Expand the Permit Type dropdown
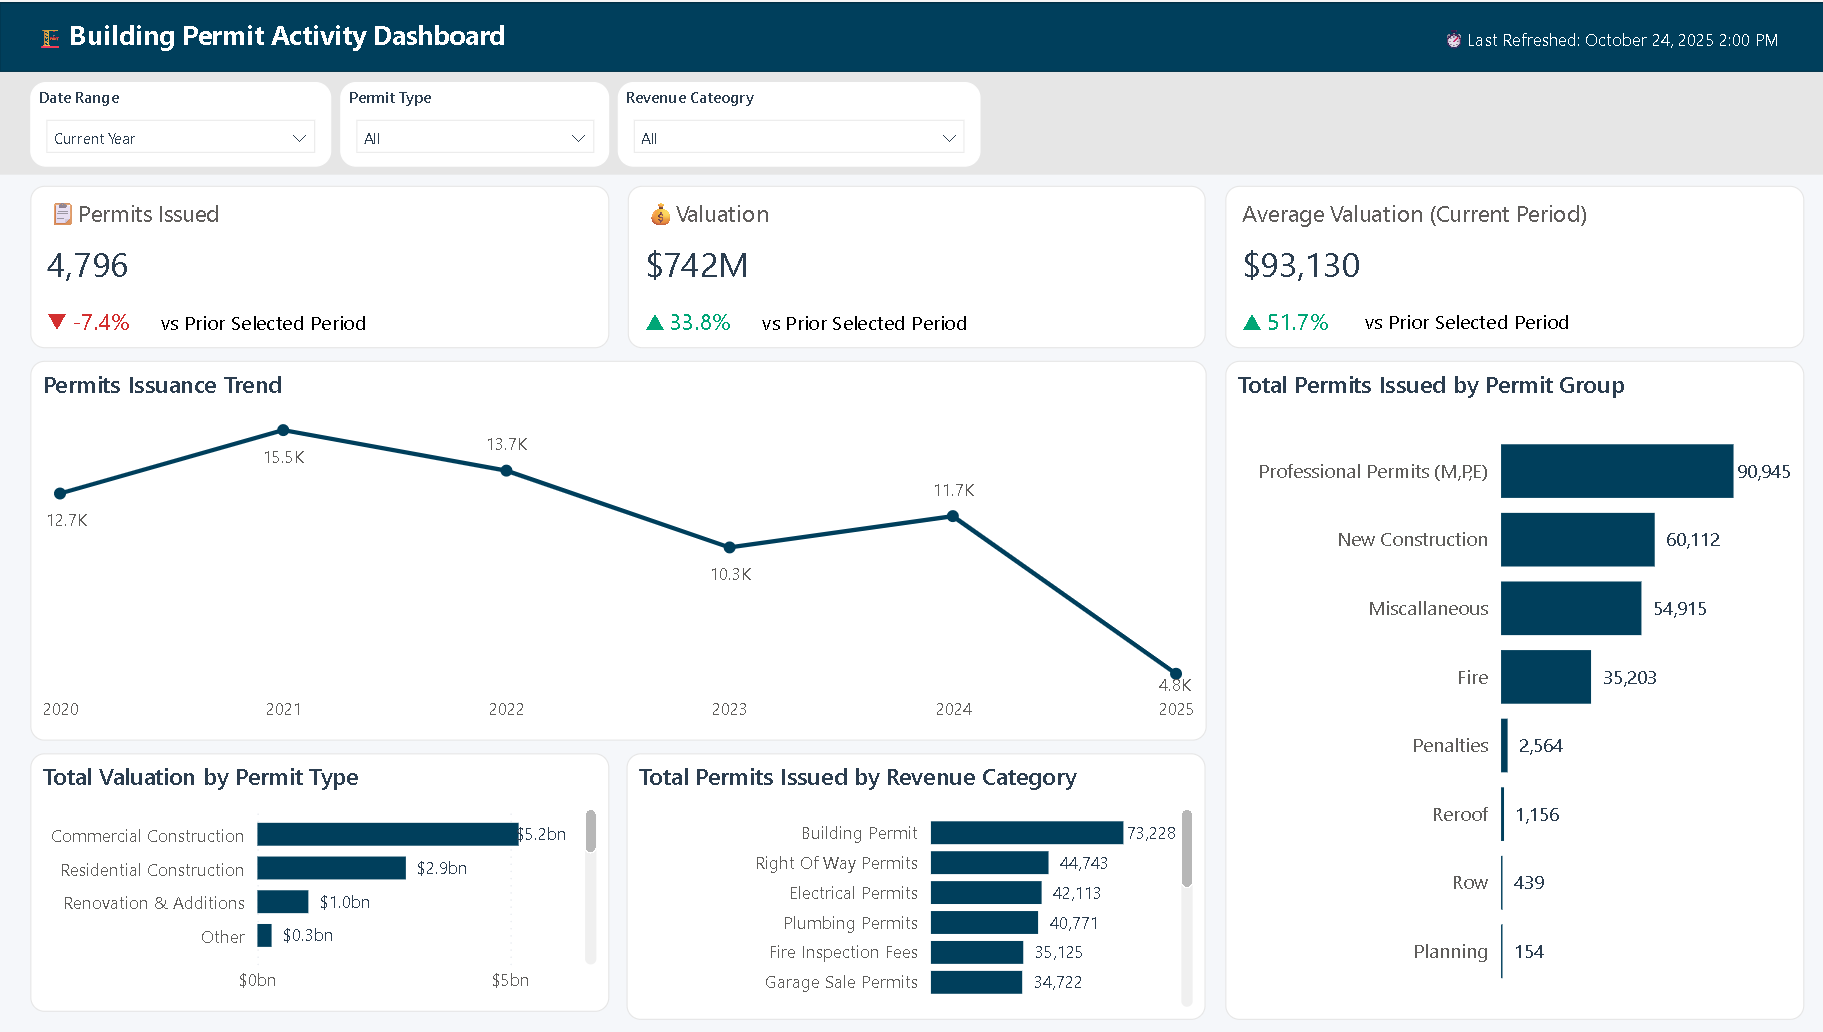The image size is (1823, 1032). 474,138
